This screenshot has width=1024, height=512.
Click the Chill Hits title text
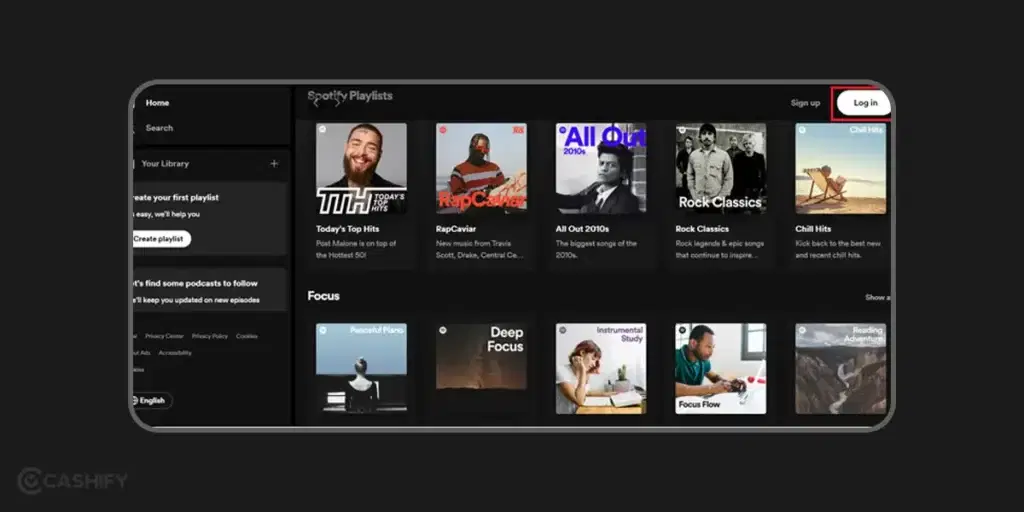(813, 229)
